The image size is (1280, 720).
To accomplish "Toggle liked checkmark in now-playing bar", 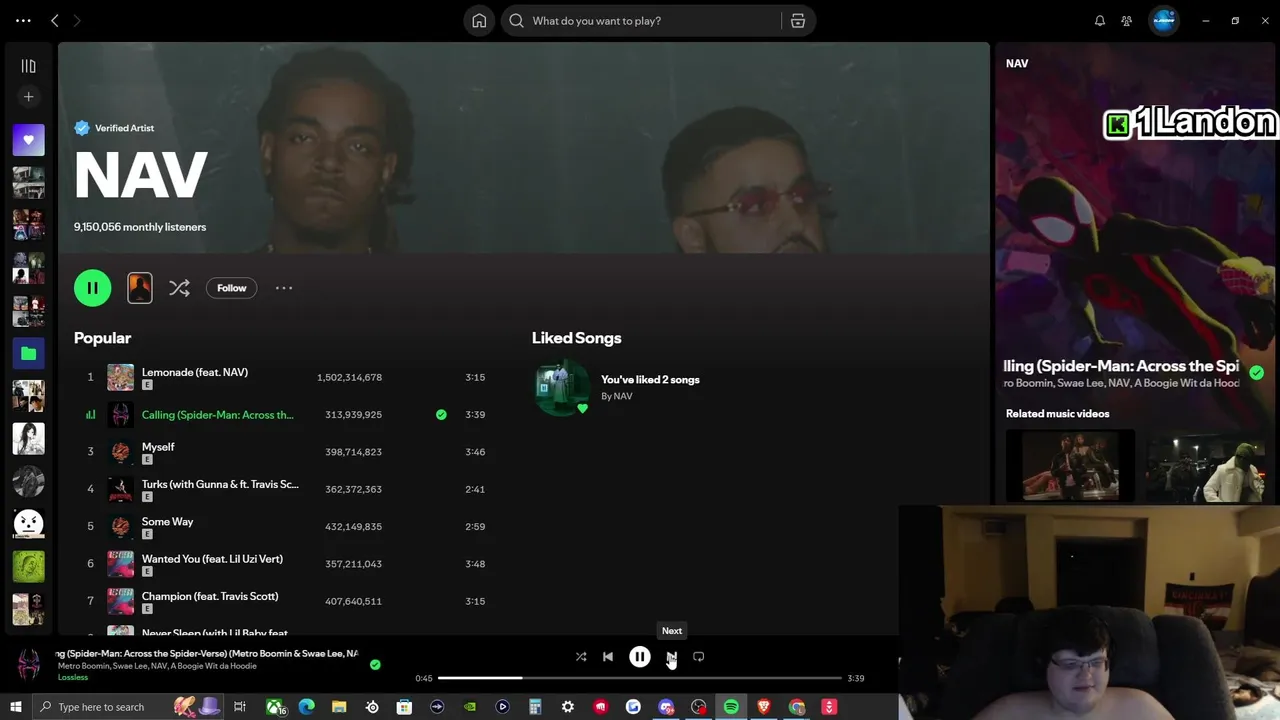I will click(375, 665).
